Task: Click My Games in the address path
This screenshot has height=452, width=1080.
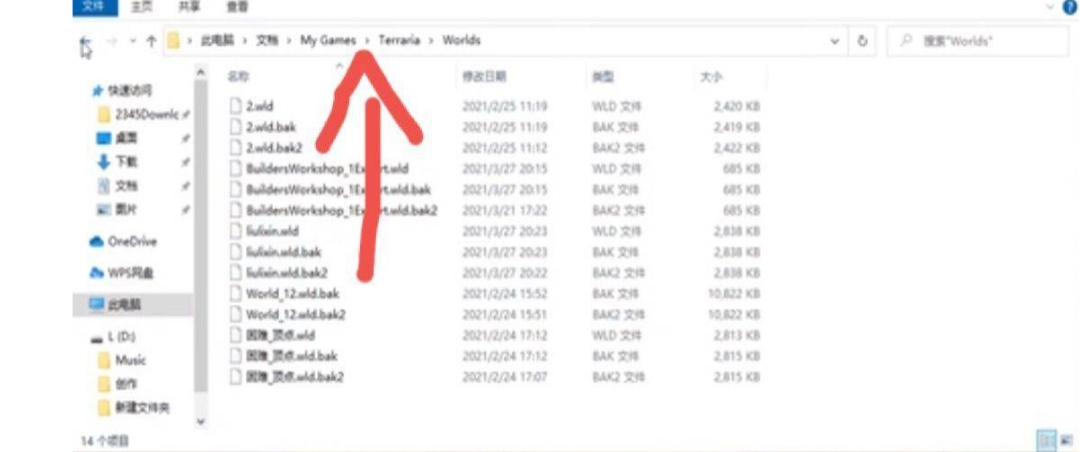Action: coord(328,41)
